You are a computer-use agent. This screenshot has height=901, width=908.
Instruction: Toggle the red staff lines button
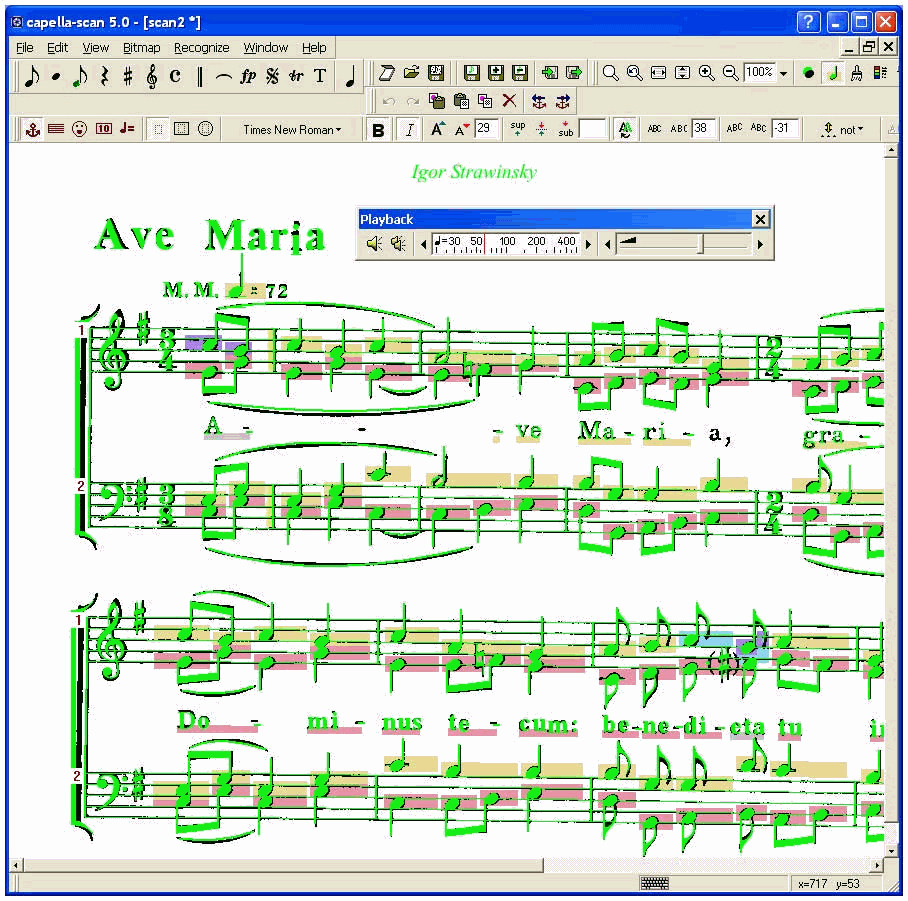(x=56, y=129)
